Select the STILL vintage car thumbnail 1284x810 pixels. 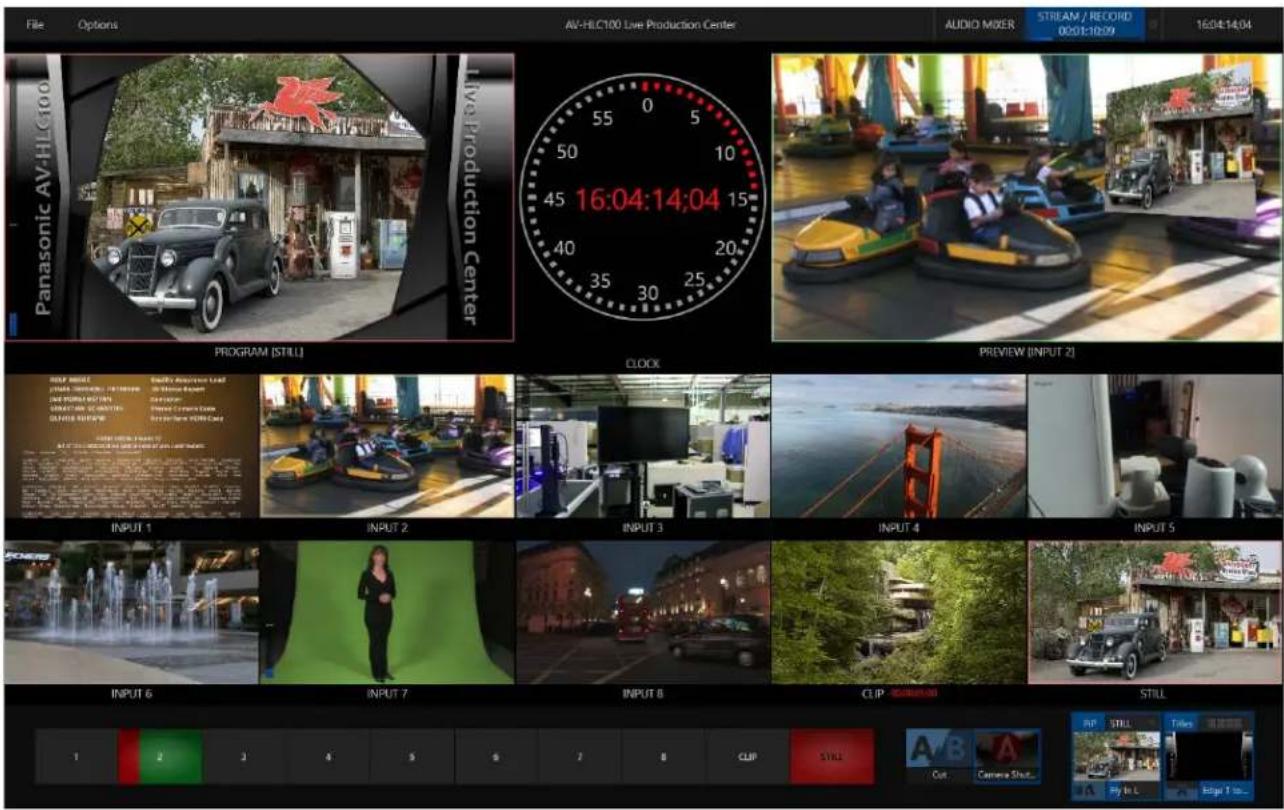pyautogui.click(x=1155, y=612)
